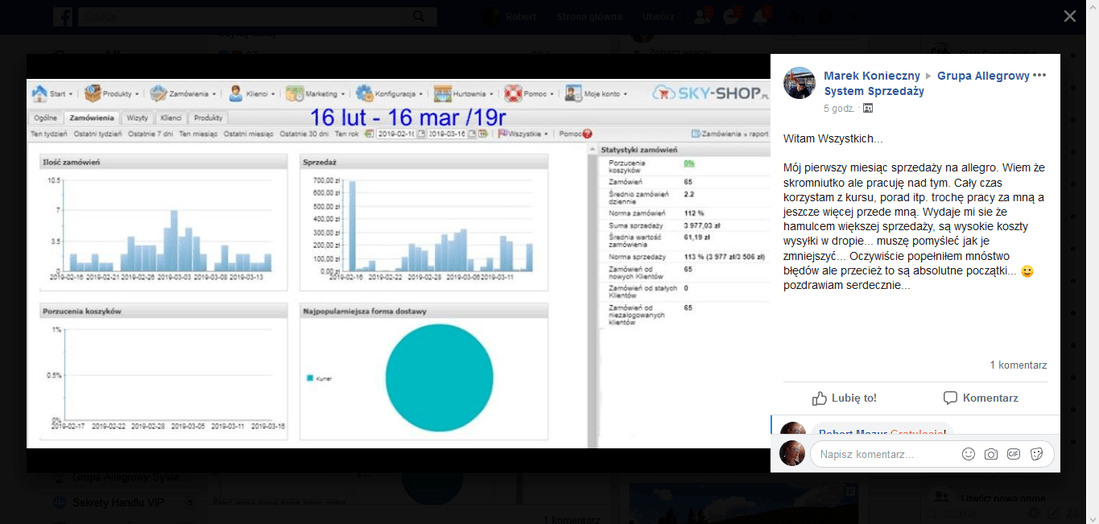Click the Napisz komentarz input field
Image resolution: width=1099 pixels, height=524 pixels.
click(x=880, y=454)
